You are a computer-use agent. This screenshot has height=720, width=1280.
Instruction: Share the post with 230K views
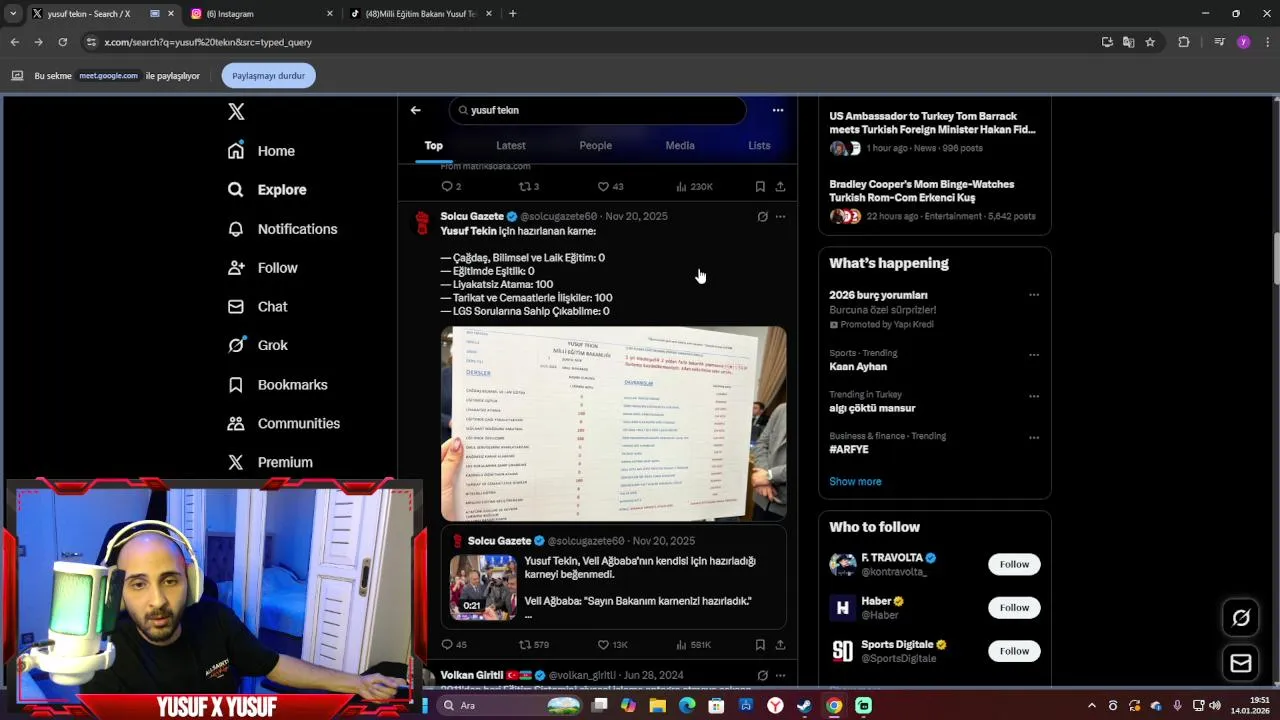coord(780,187)
